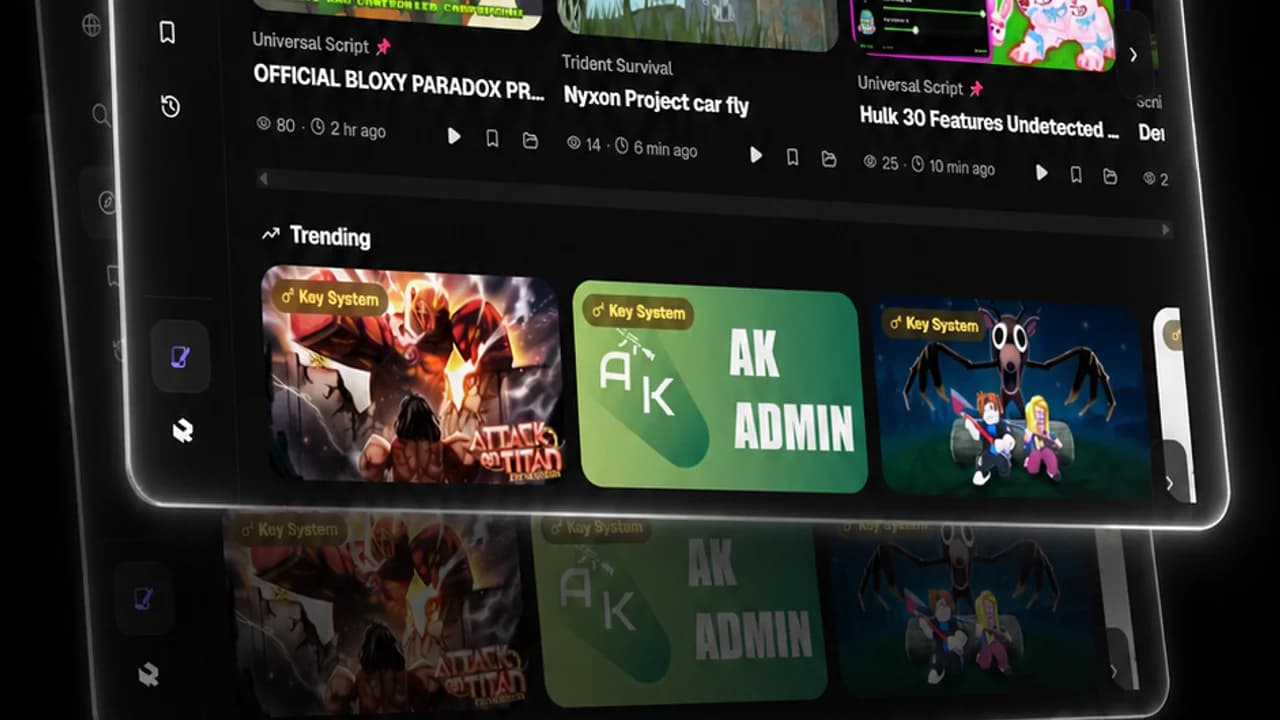Click left arrow of horizontal scrollbar

point(263,179)
